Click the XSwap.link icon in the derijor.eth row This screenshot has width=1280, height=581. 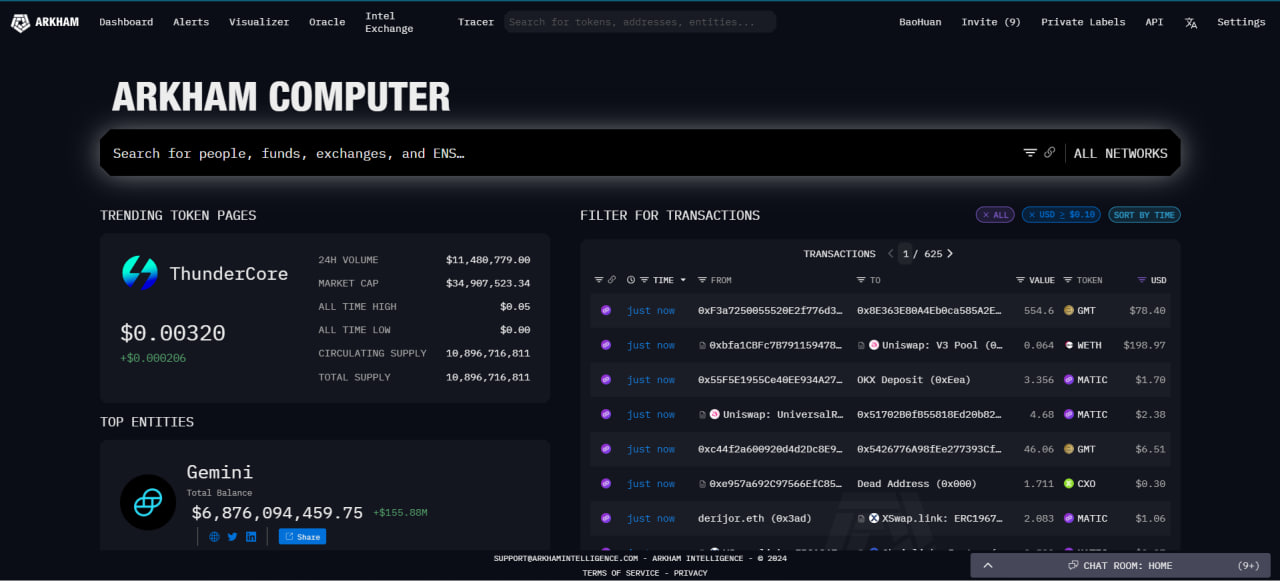click(x=874, y=519)
